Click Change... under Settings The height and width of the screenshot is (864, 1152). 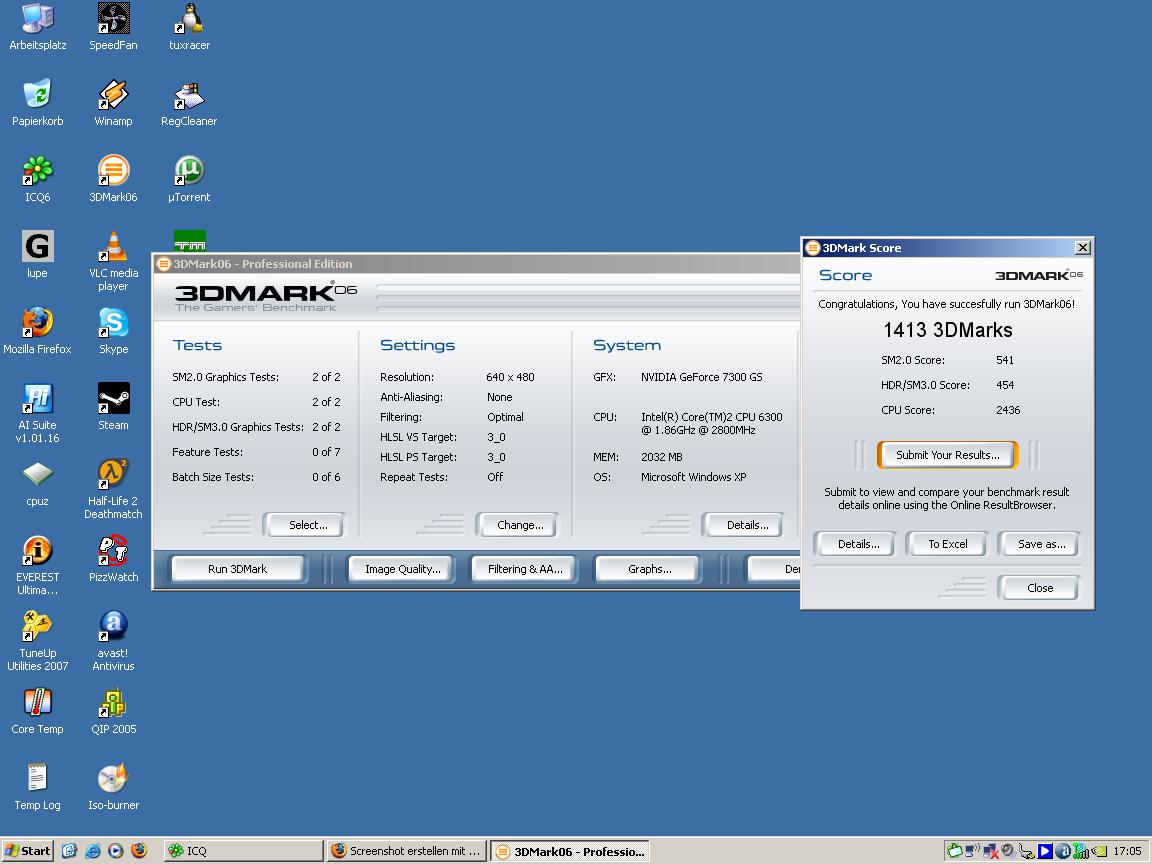click(517, 525)
